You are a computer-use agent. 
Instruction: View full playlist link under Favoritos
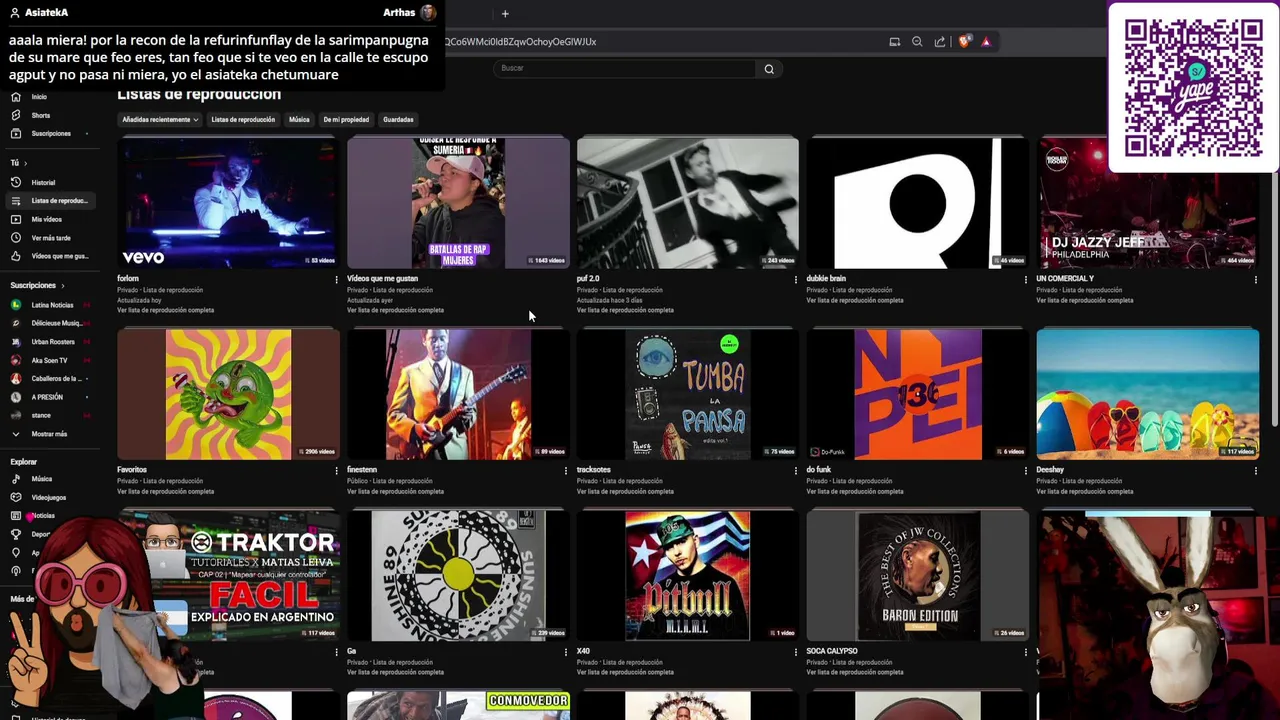[x=165, y=491]
